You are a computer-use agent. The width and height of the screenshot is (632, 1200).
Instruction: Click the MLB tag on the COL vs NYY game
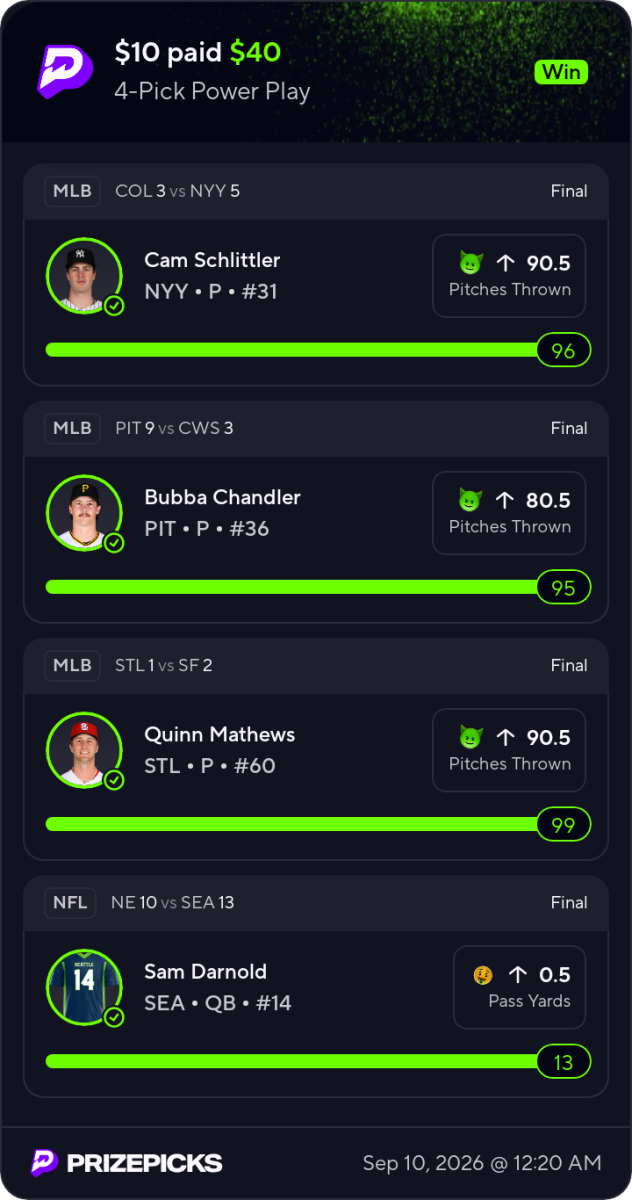coord(72,191)
